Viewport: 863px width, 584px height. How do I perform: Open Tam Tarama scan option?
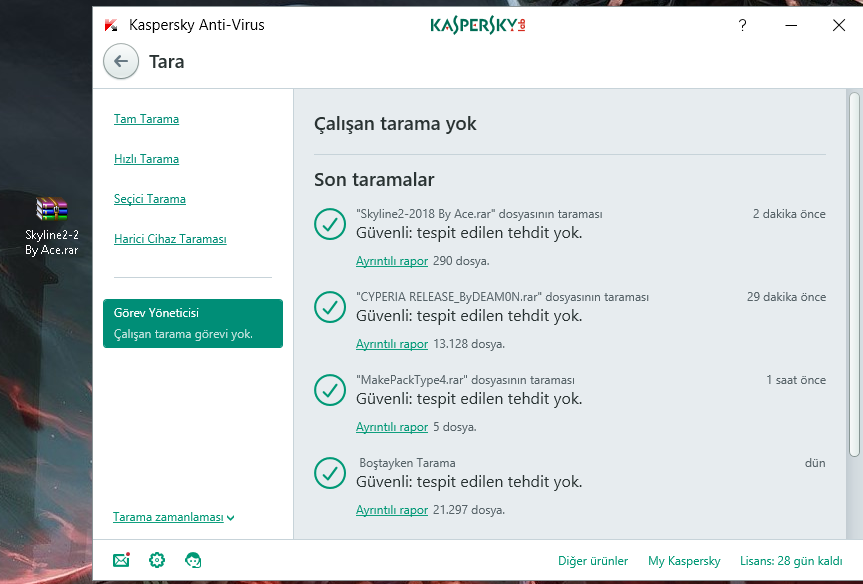point(146,119)
